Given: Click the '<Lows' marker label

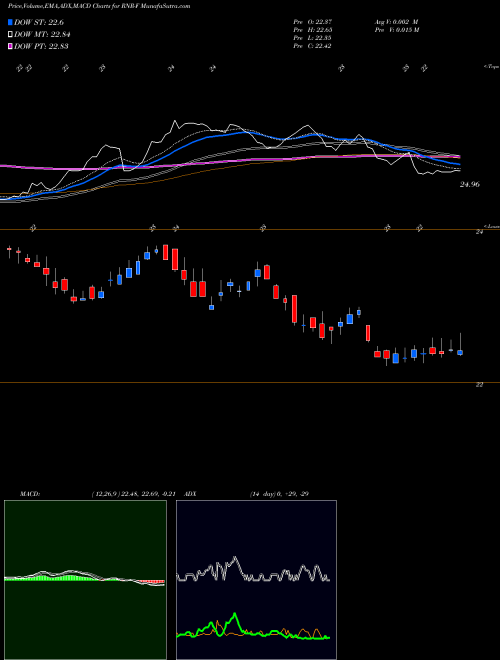Looking at the screenshot, I should 491,226.
